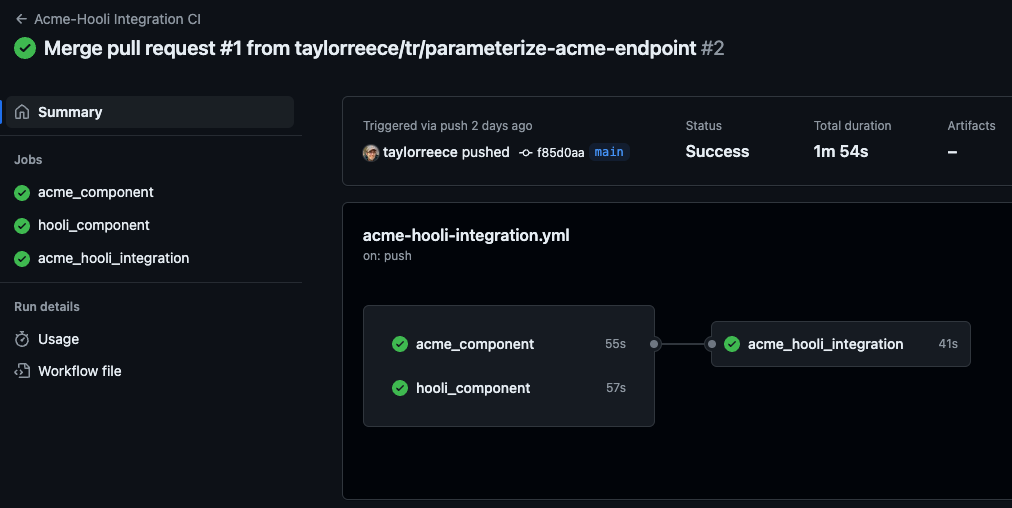Viewport: 1012px width, 508px height.
Task: Open acme_component job in the workflow graph
Action: 474,344
